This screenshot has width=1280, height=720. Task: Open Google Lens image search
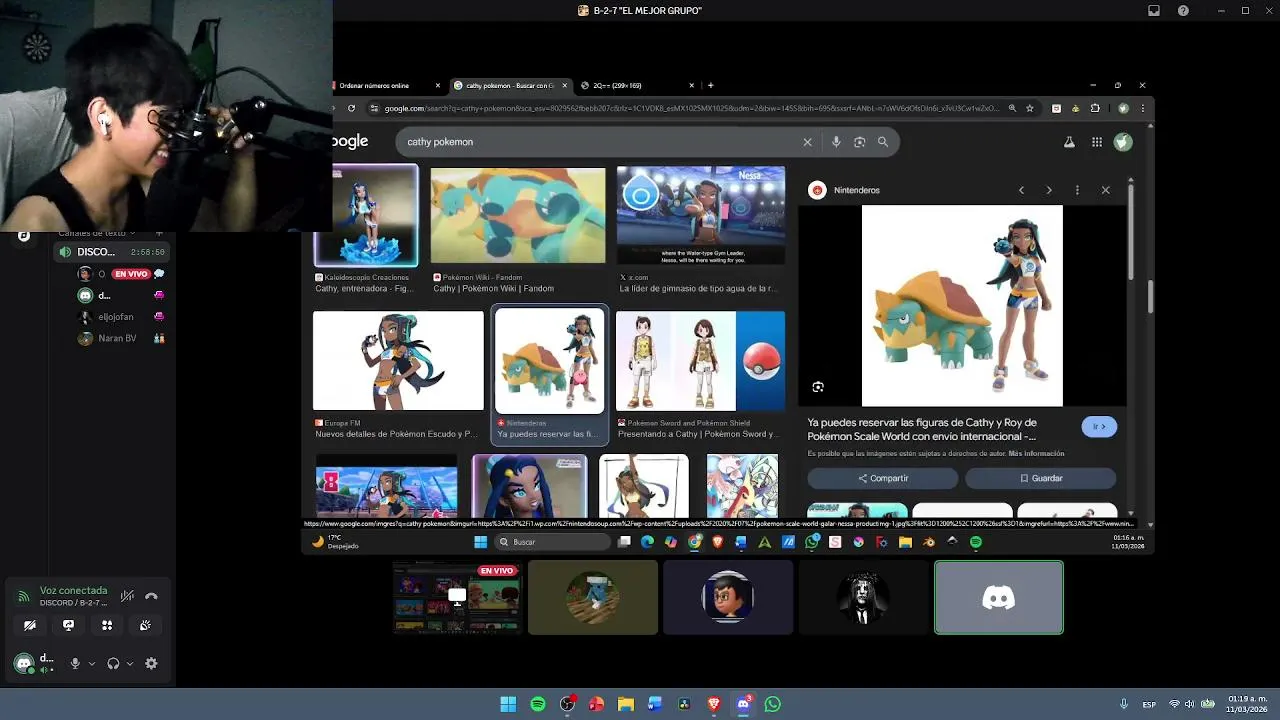coord(859,142)
